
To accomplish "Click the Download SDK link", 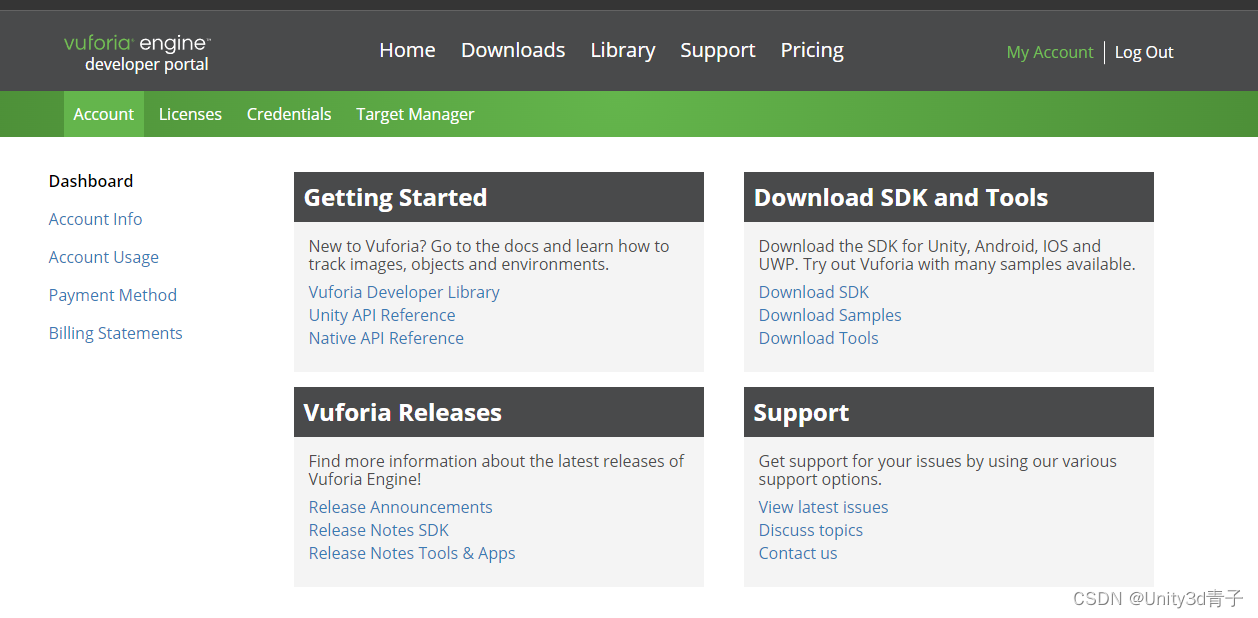I will click(814, 292).
